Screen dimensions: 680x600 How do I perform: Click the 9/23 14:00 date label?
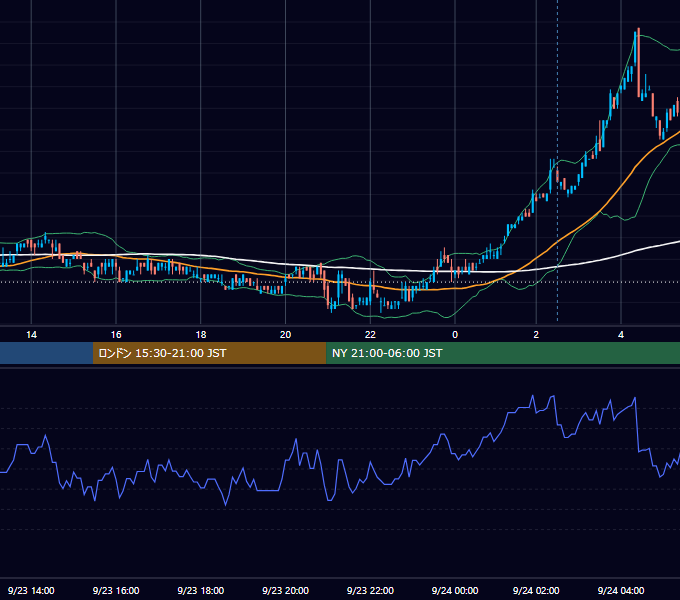point(31,590)
